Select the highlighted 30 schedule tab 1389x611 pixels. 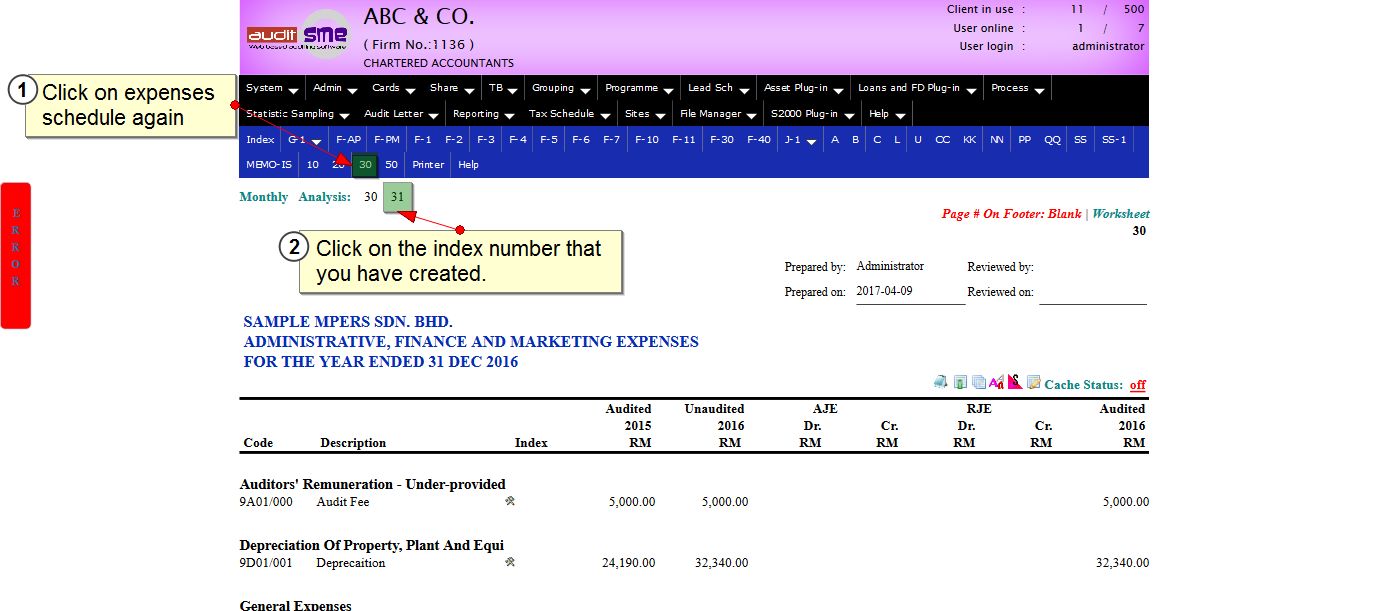(x=365, y=165)
